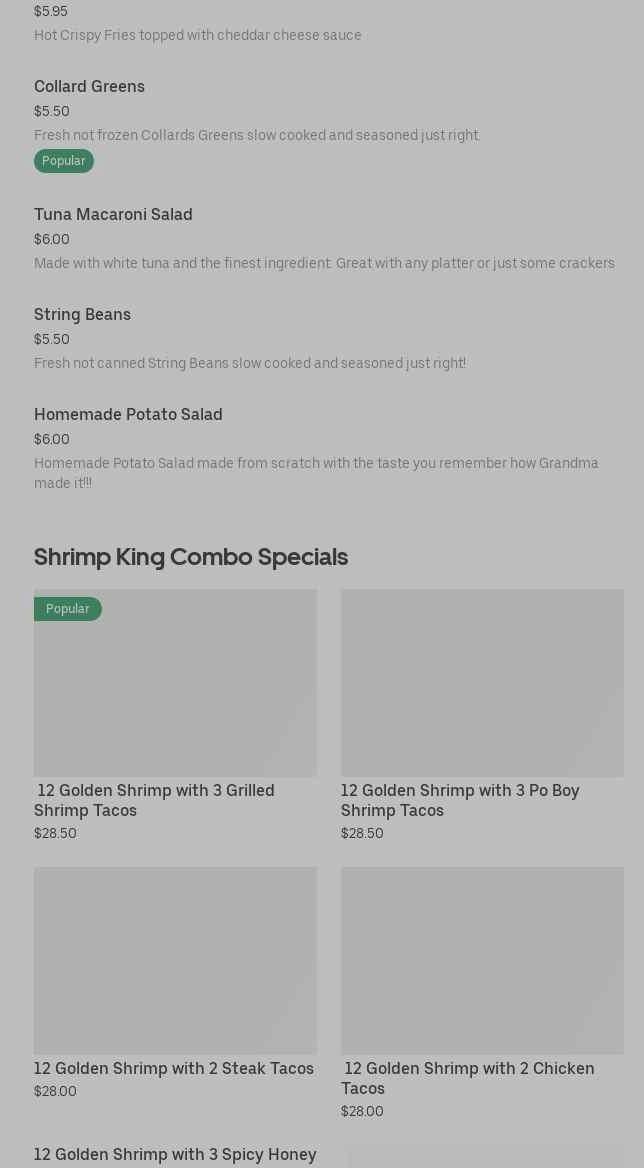The width and height of the screenshot is (644, 1168).
Task: Open the Collard Greens menu item
Action: coord(89,87)
